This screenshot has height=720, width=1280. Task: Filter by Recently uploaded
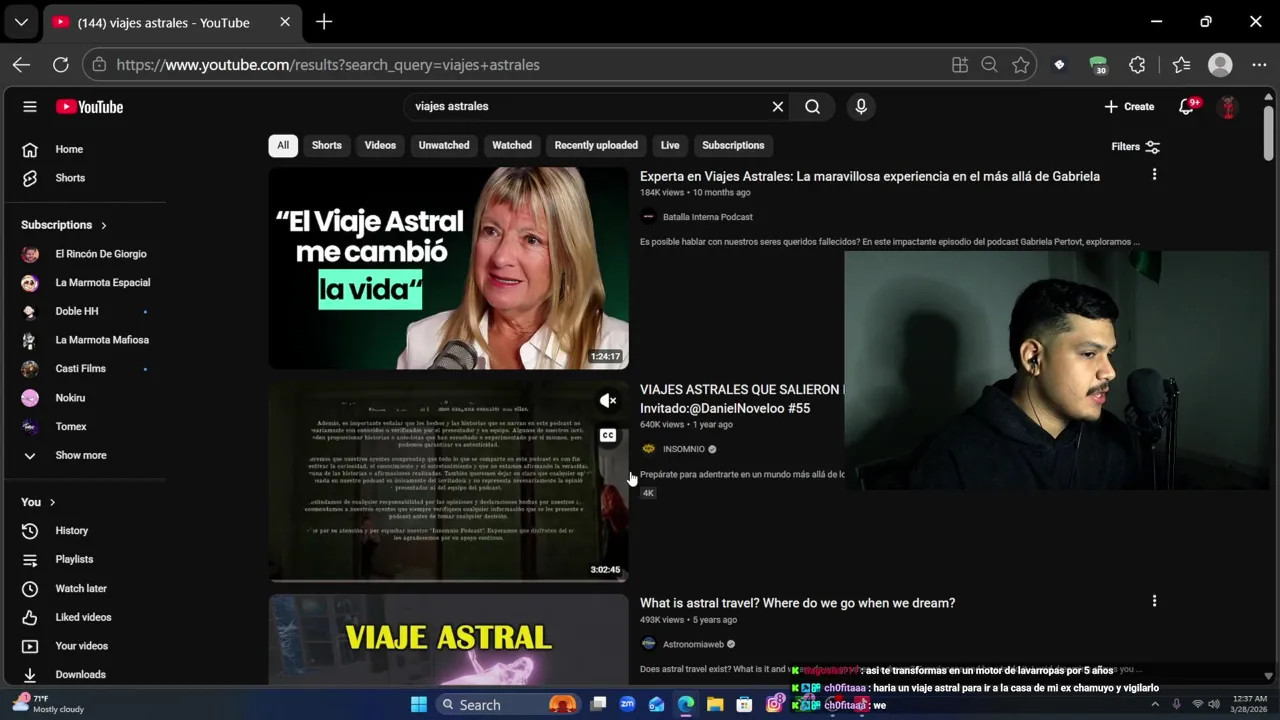coord(596,145)
